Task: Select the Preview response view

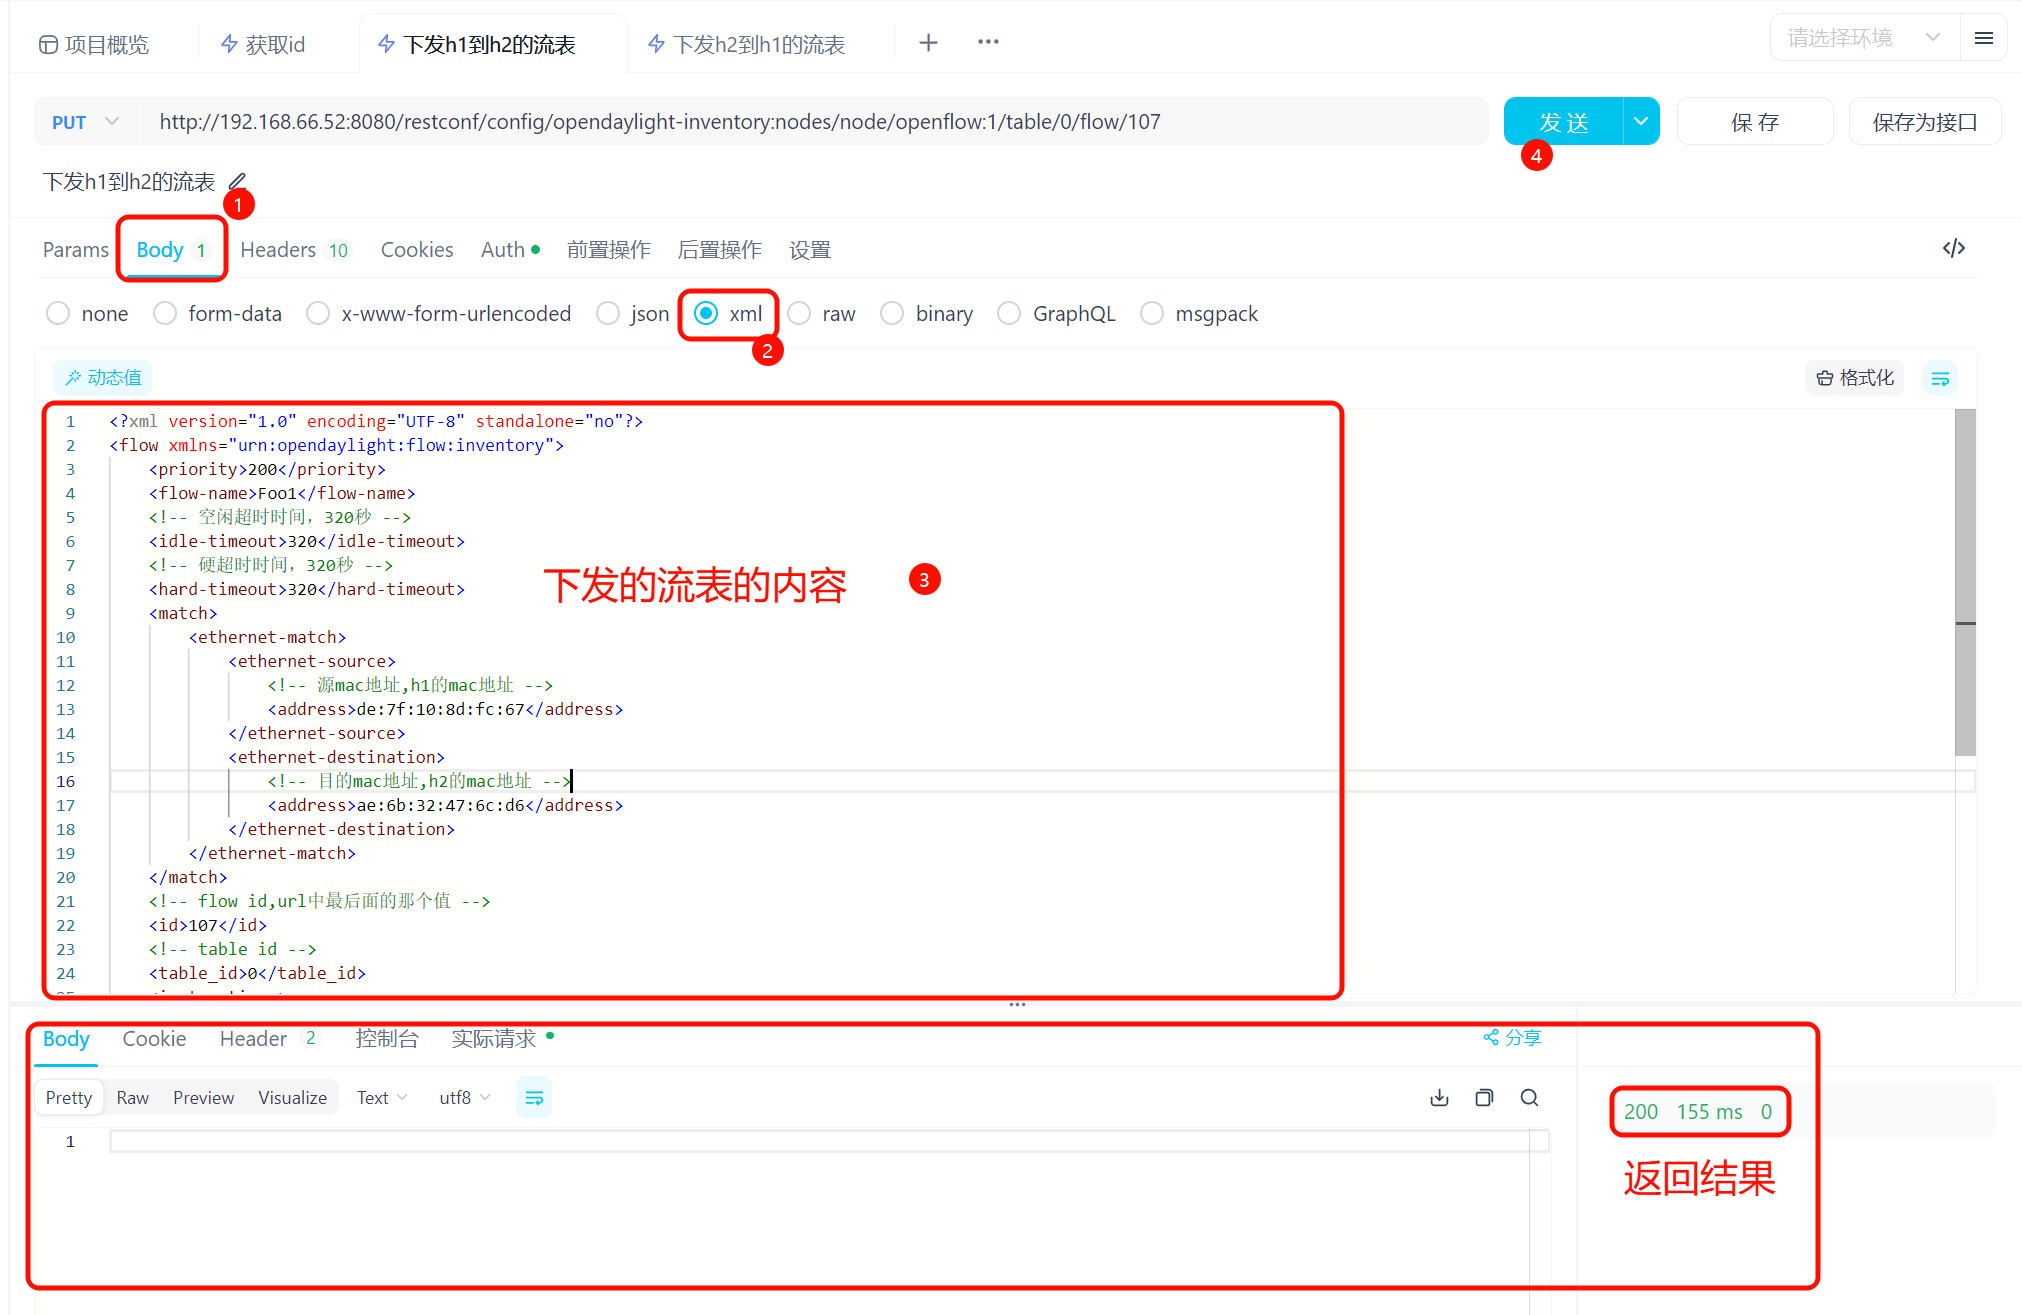Action: 203,1098
